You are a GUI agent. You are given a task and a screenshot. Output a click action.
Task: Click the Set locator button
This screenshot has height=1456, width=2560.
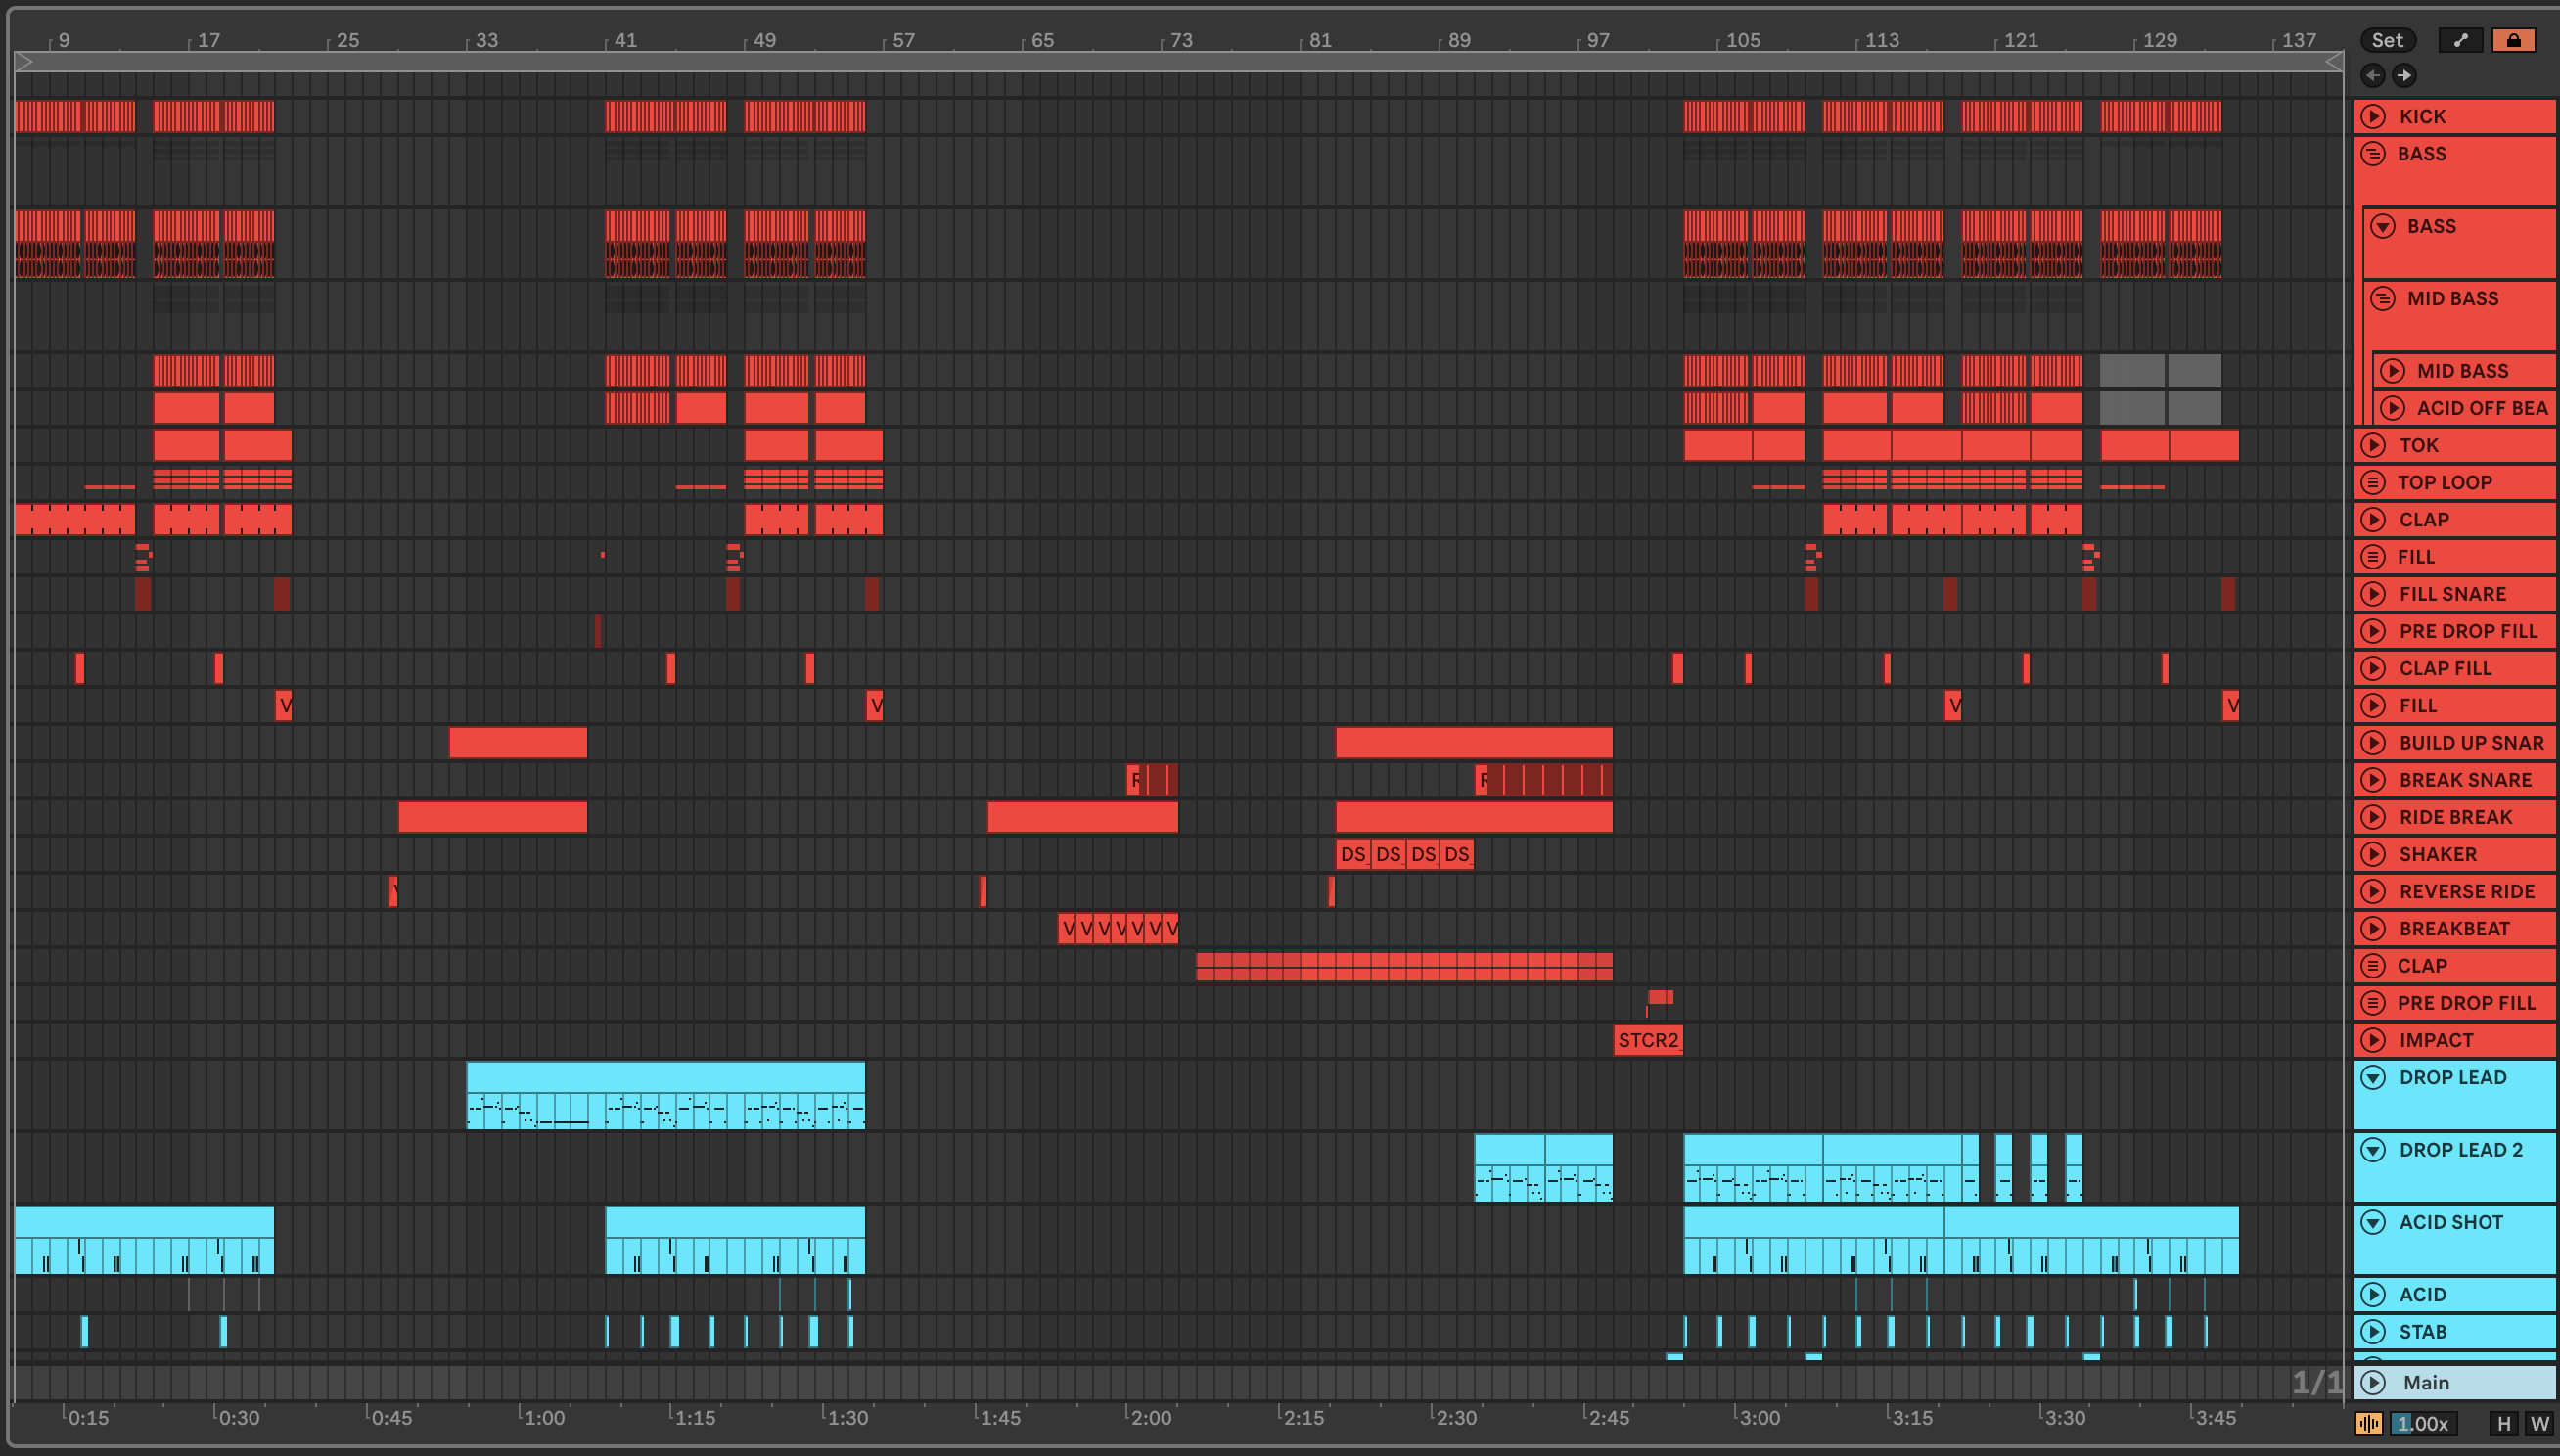tap(2388, 40)
